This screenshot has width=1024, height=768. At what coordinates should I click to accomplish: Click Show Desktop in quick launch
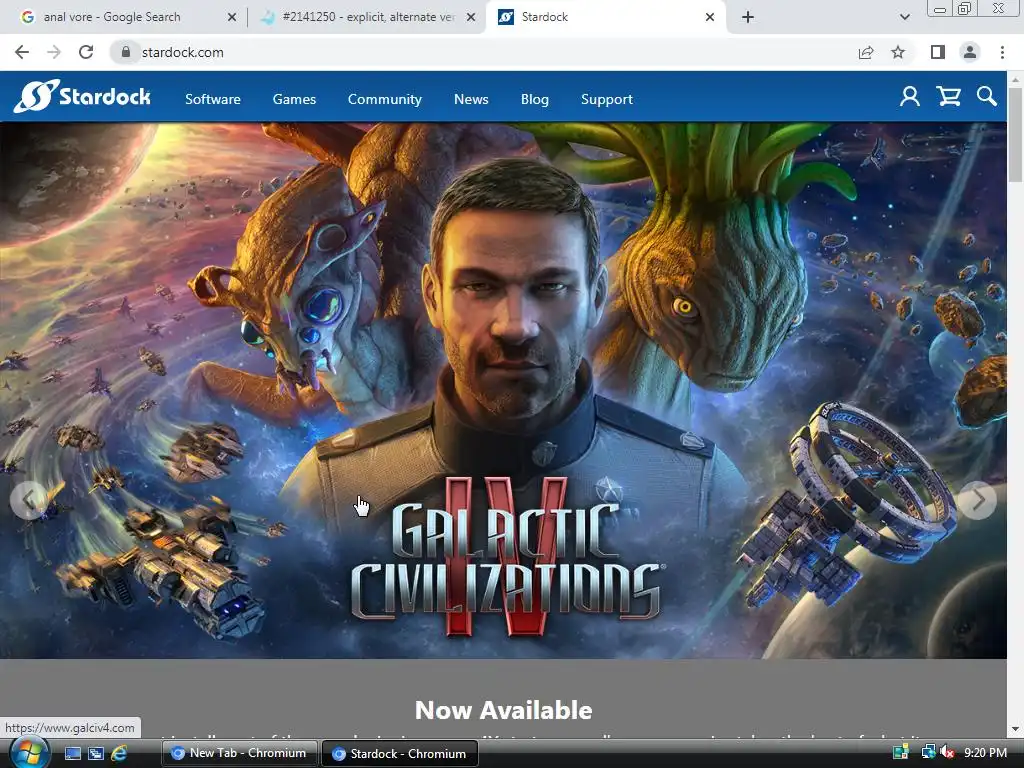coord(72,754)
